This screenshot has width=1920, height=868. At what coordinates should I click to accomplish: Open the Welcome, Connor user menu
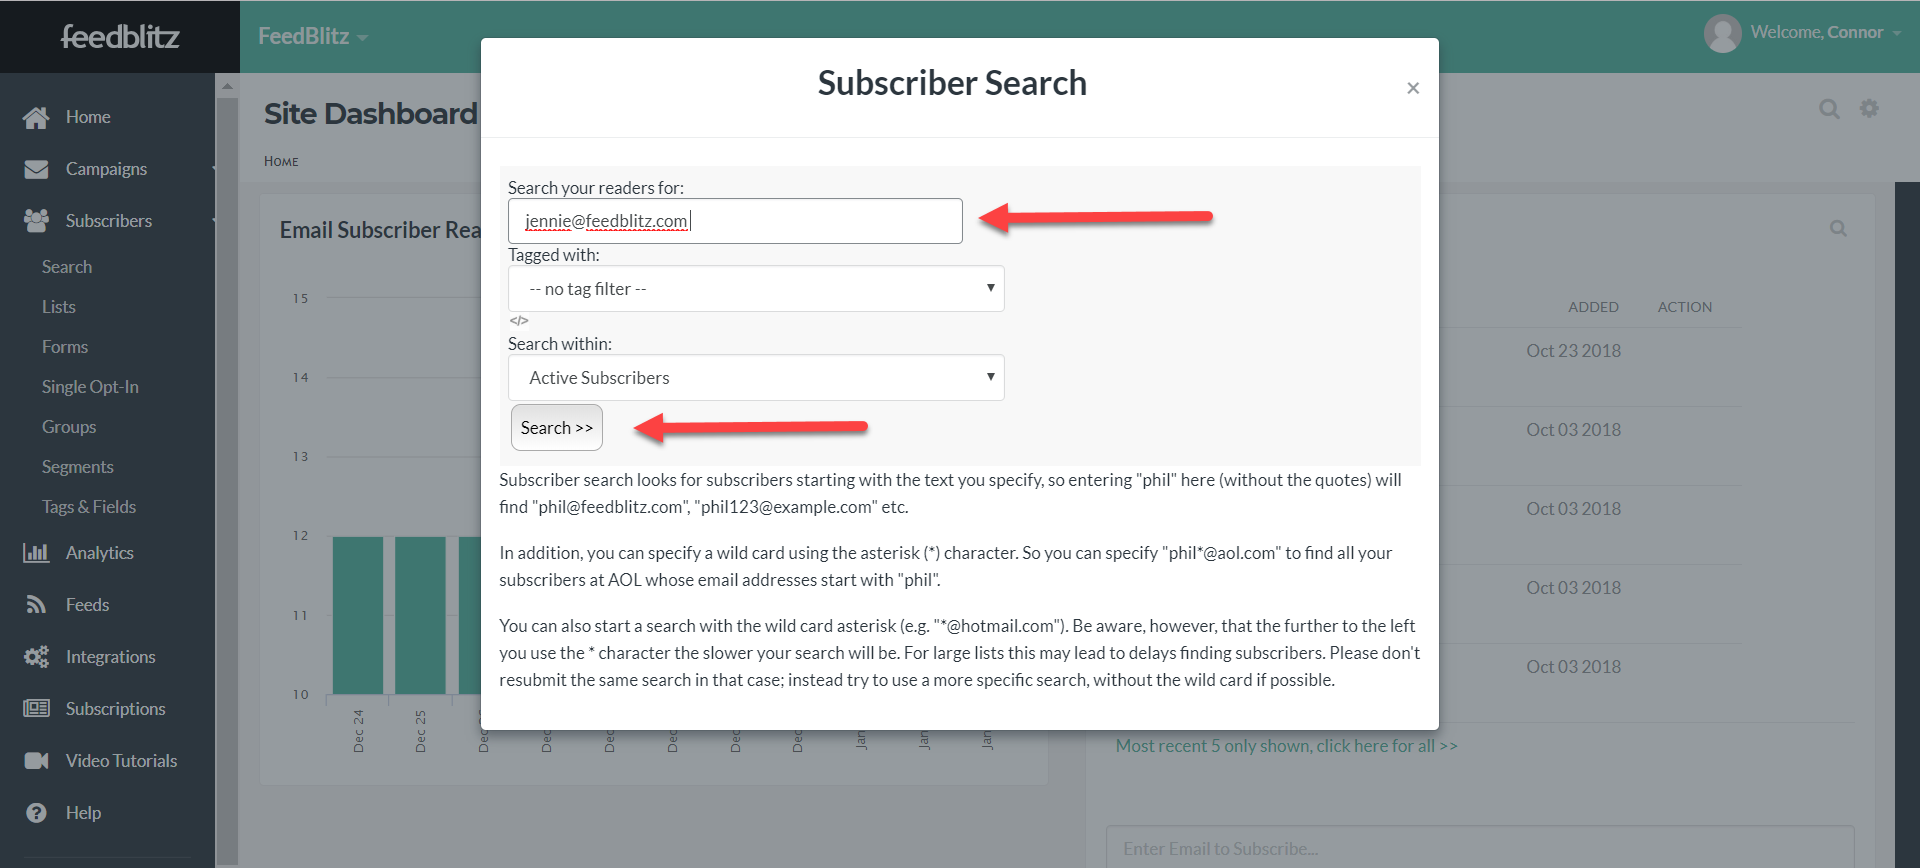click(x=1825, y=33)
